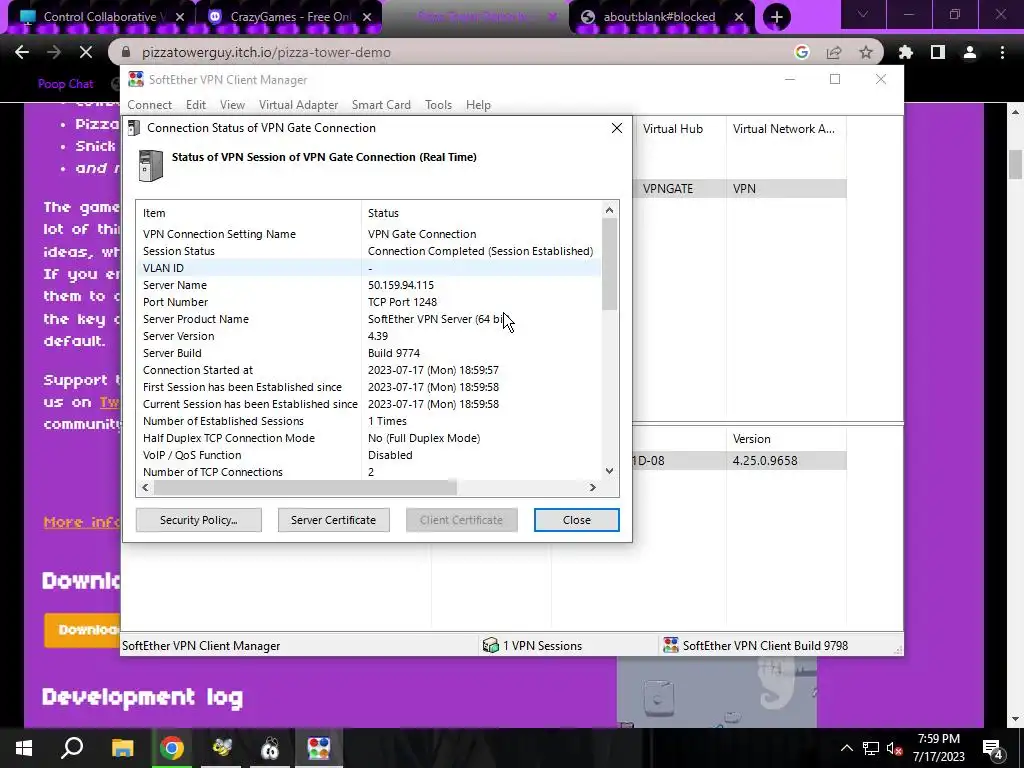
Task: Open the Connect menu in SoftEther VPN Manager
Action: 150,105
